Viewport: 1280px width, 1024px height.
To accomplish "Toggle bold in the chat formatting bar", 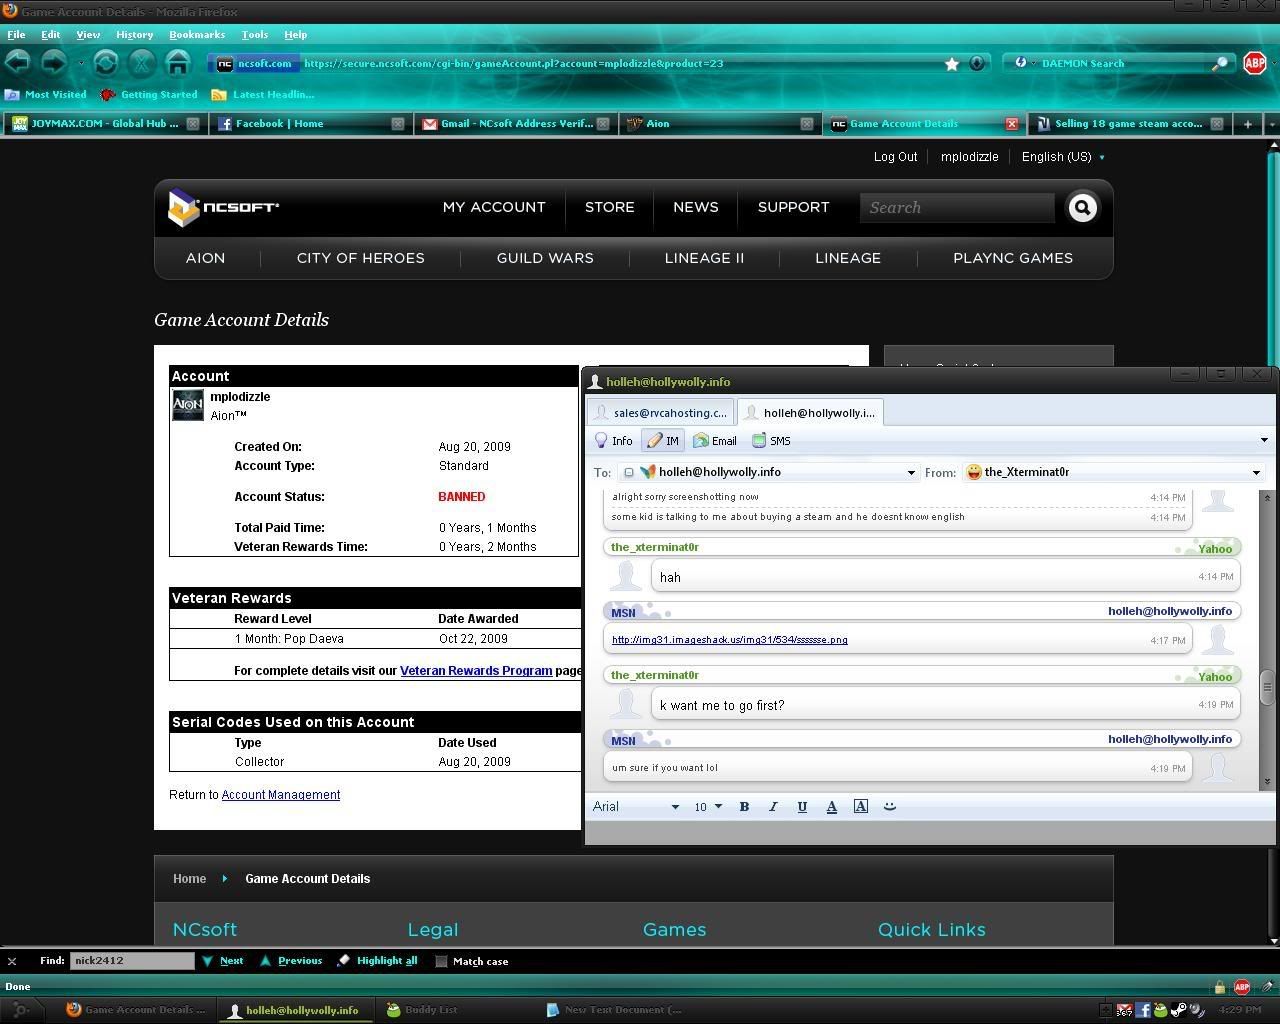I will [x=744, y=806].
